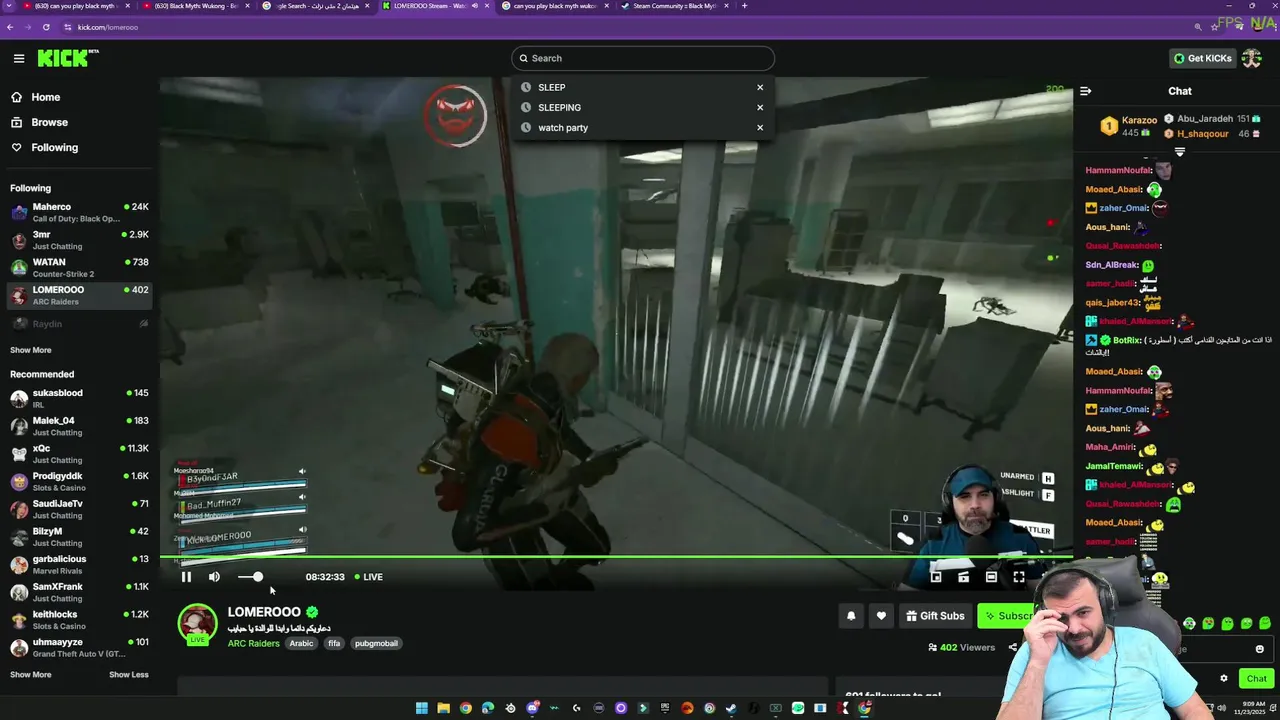Click the green stream progress bar

tap(616, 557)
